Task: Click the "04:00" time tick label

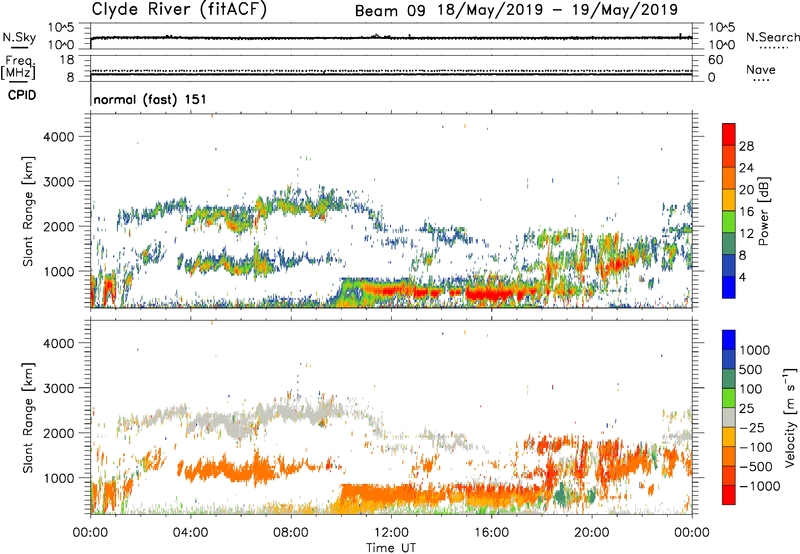Action: coord(190,533)
